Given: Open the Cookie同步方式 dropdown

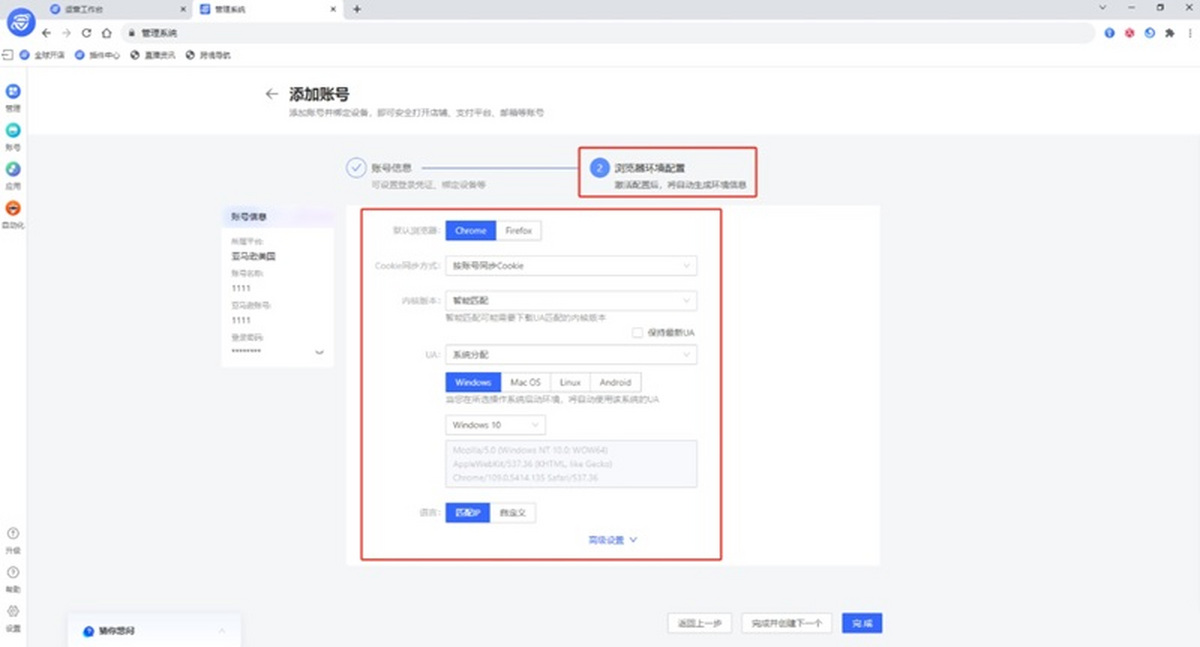Looking at the screenshot, I should pos(570,266).
